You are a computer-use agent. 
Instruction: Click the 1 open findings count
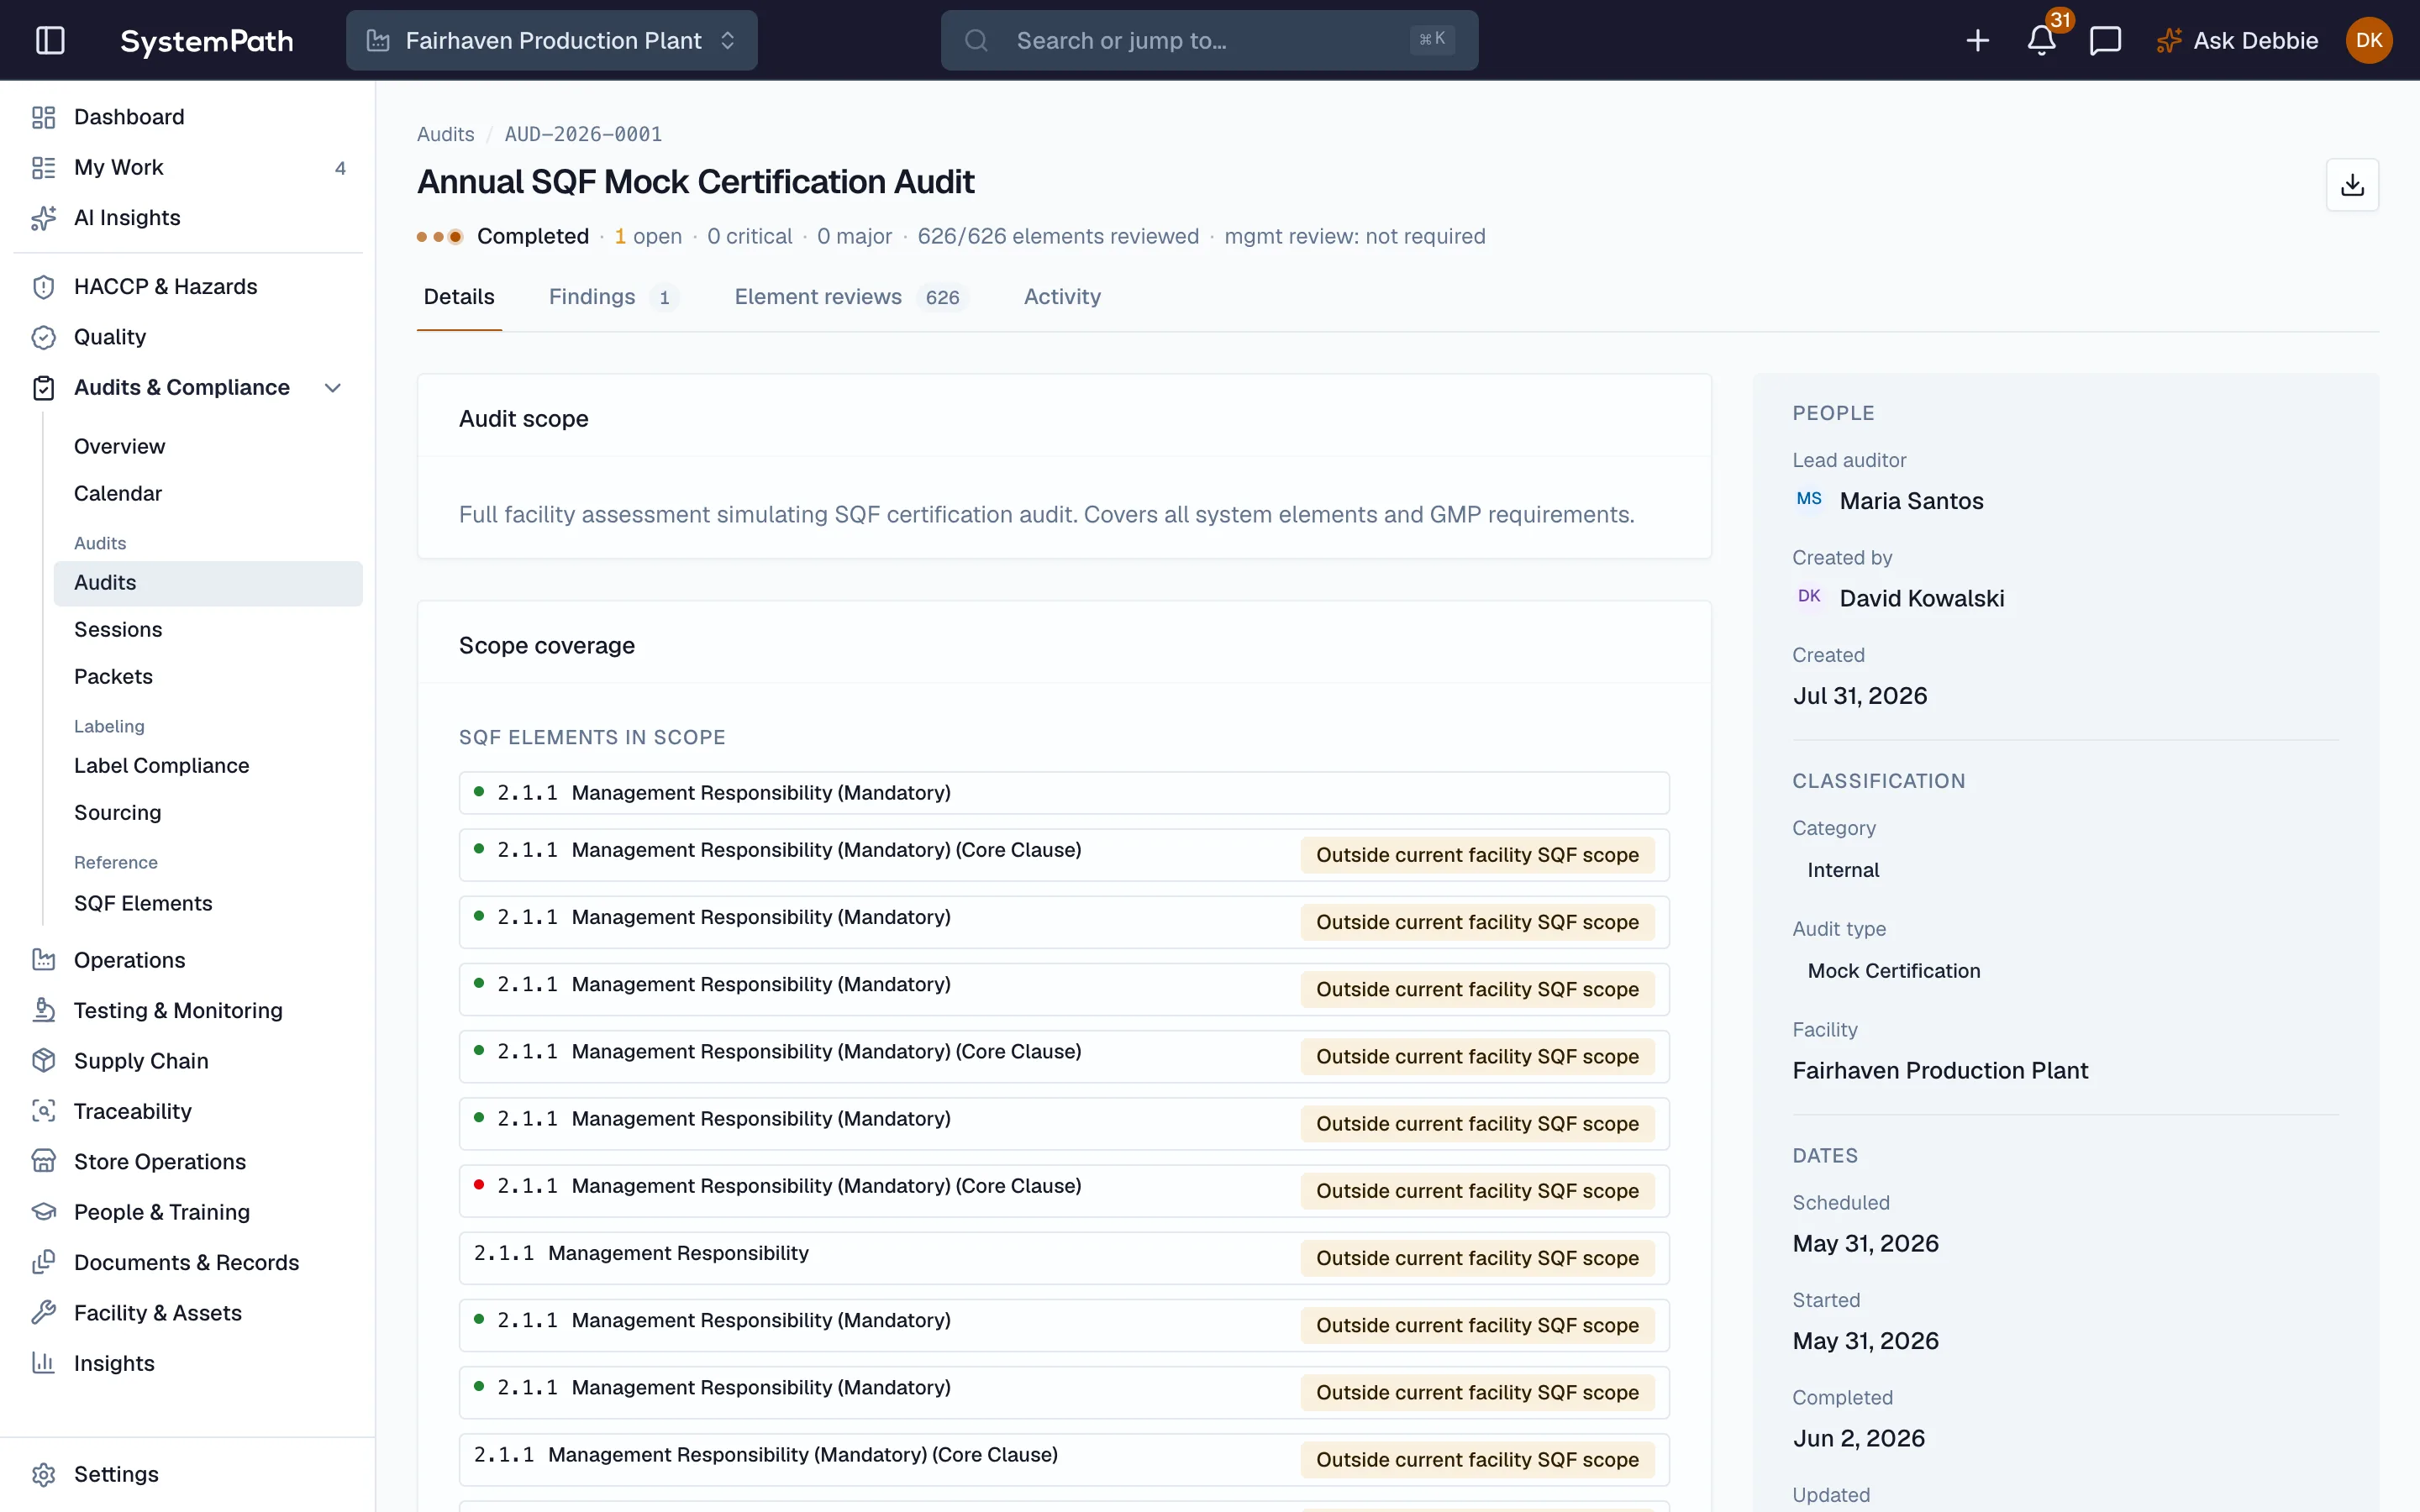coord(648,236)
